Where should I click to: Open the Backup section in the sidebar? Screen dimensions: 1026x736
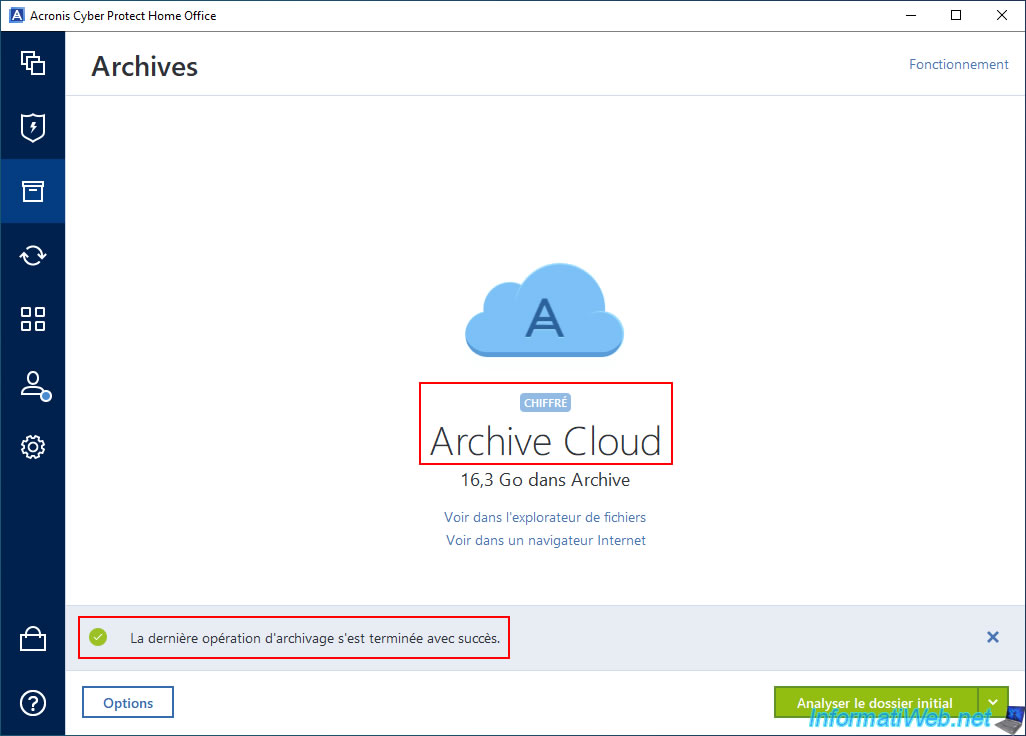[33, 64]
